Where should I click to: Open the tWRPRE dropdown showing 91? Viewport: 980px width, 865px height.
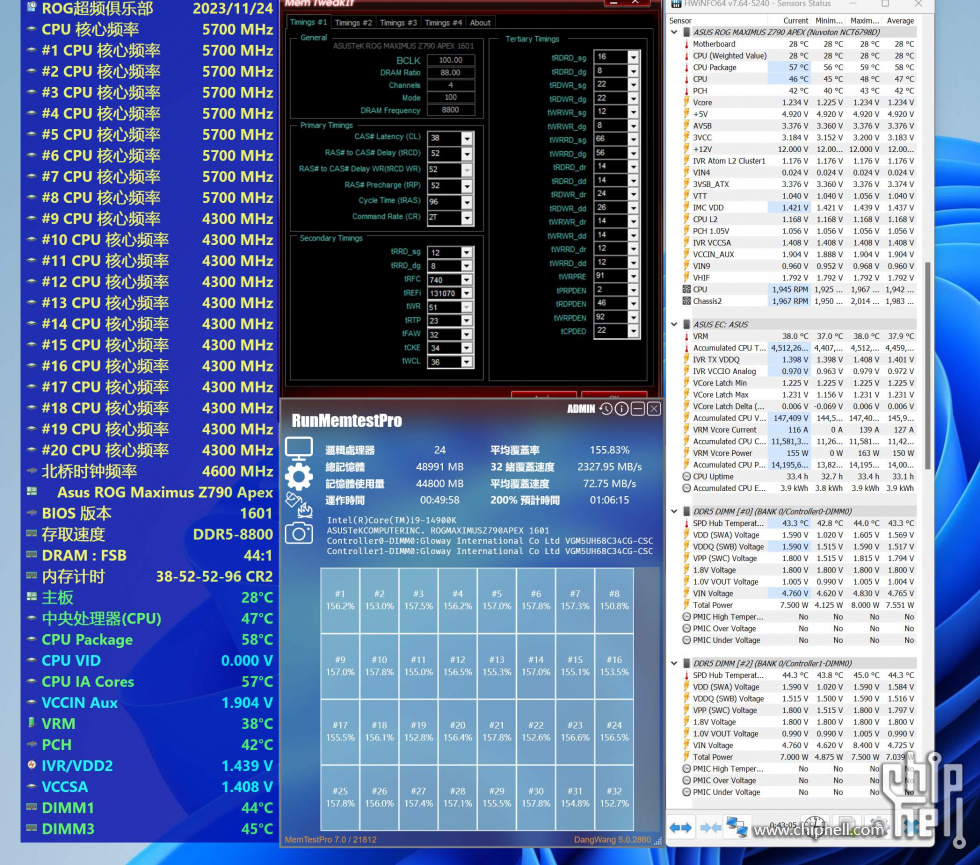click(x=633, y=276)
